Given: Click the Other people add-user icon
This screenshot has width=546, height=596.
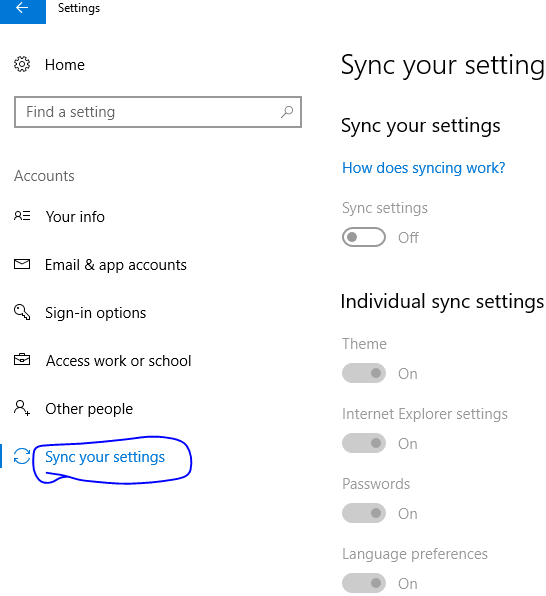Looking at the screenshot, I should [x=22, y=408].
